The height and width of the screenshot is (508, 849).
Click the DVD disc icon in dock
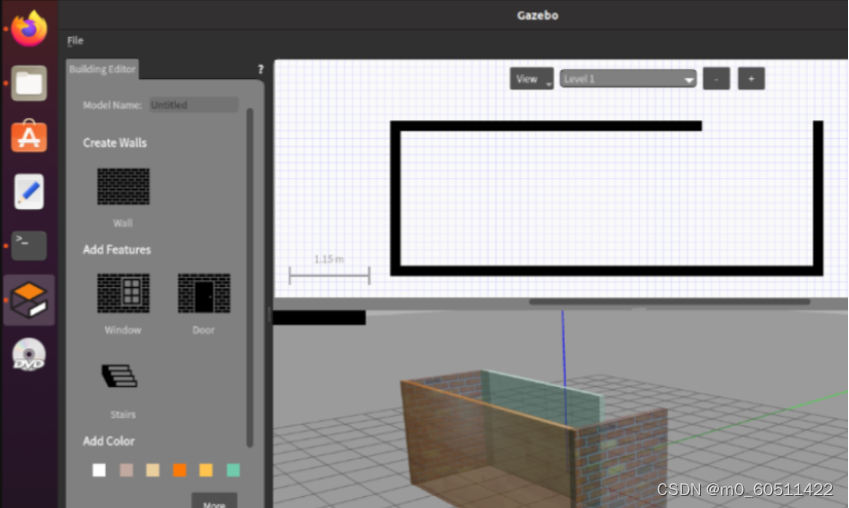29,355
